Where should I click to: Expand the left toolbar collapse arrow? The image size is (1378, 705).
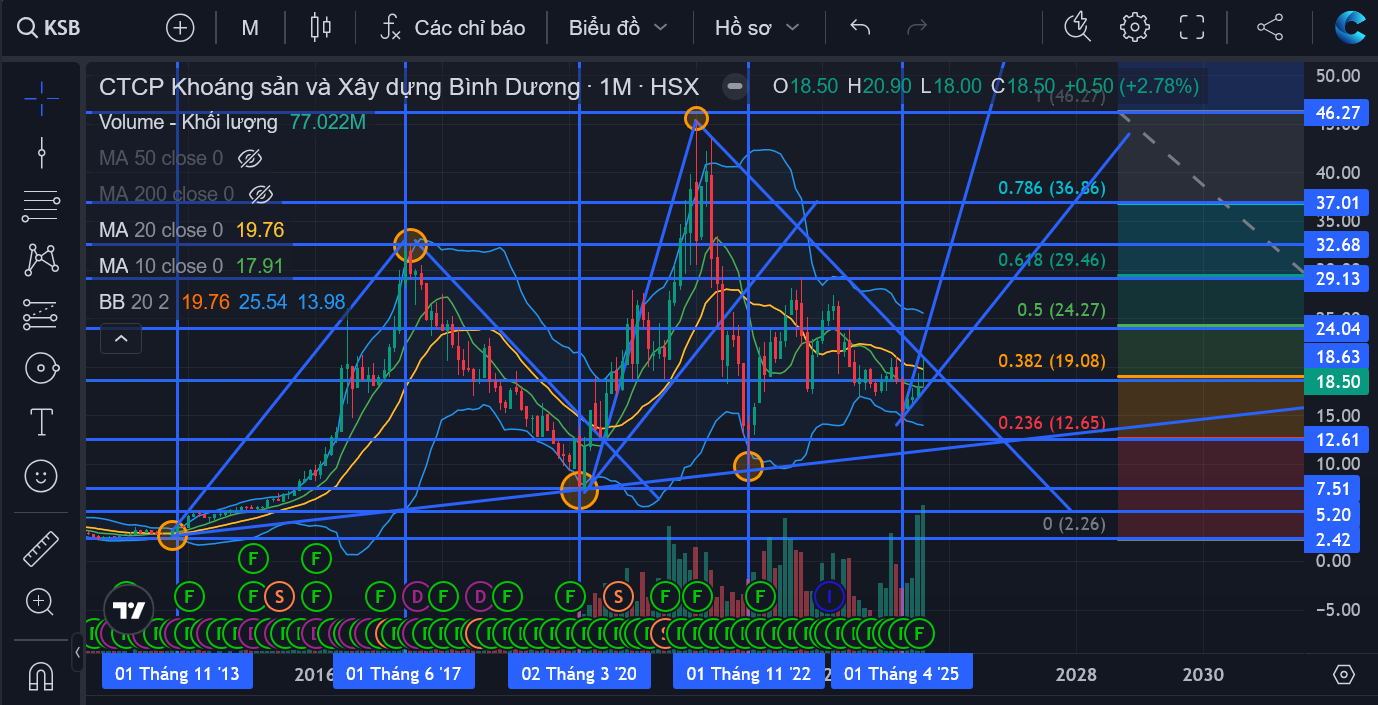pos(77,654)
